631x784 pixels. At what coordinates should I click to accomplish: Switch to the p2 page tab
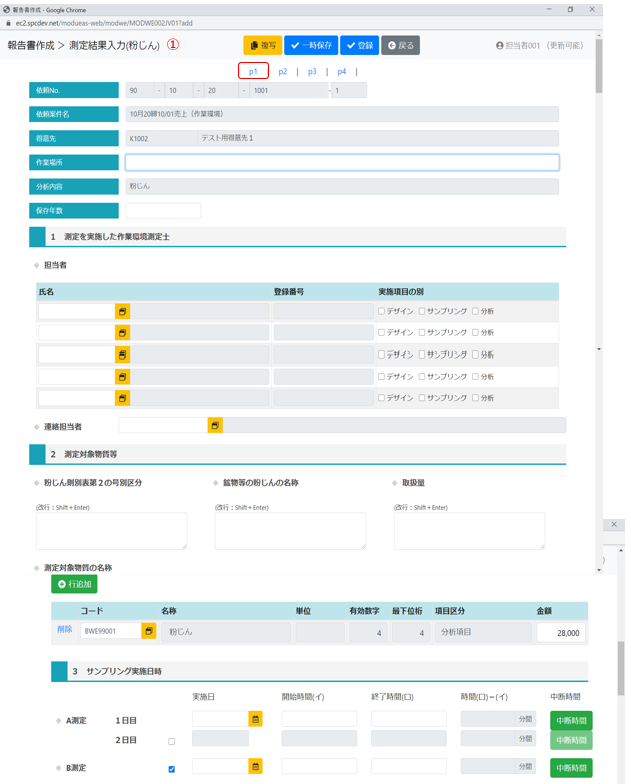282,72
